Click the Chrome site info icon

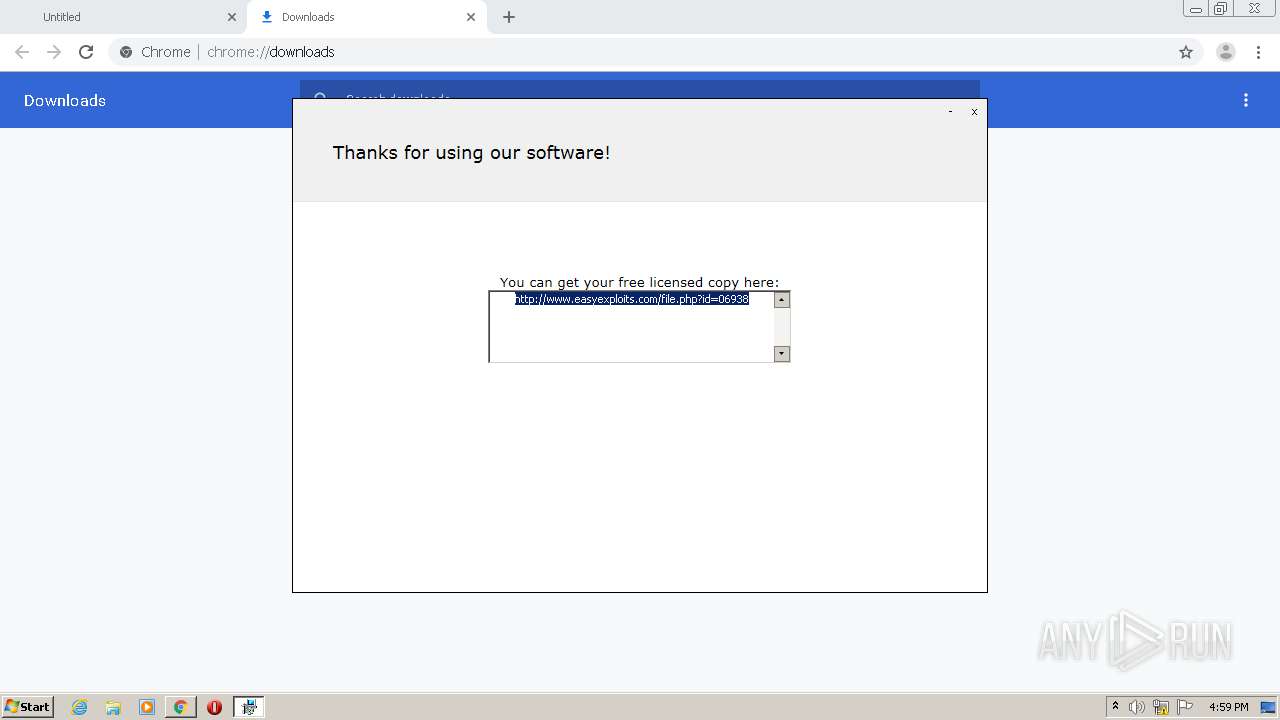pyautogui.click(x=126, y=52)
